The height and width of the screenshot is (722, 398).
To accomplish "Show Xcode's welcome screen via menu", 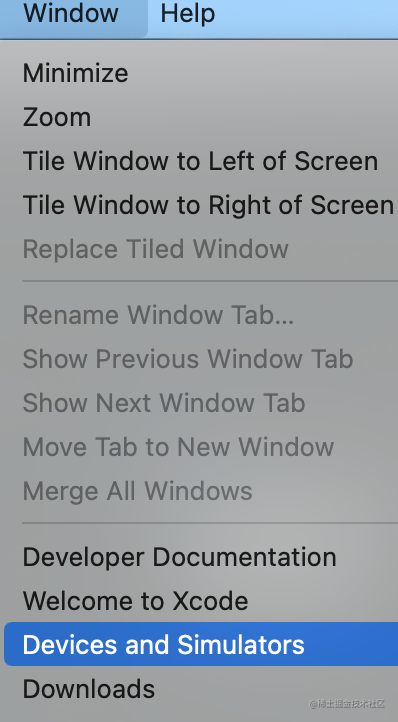I will pyautogui.click(x=201, y=601).
